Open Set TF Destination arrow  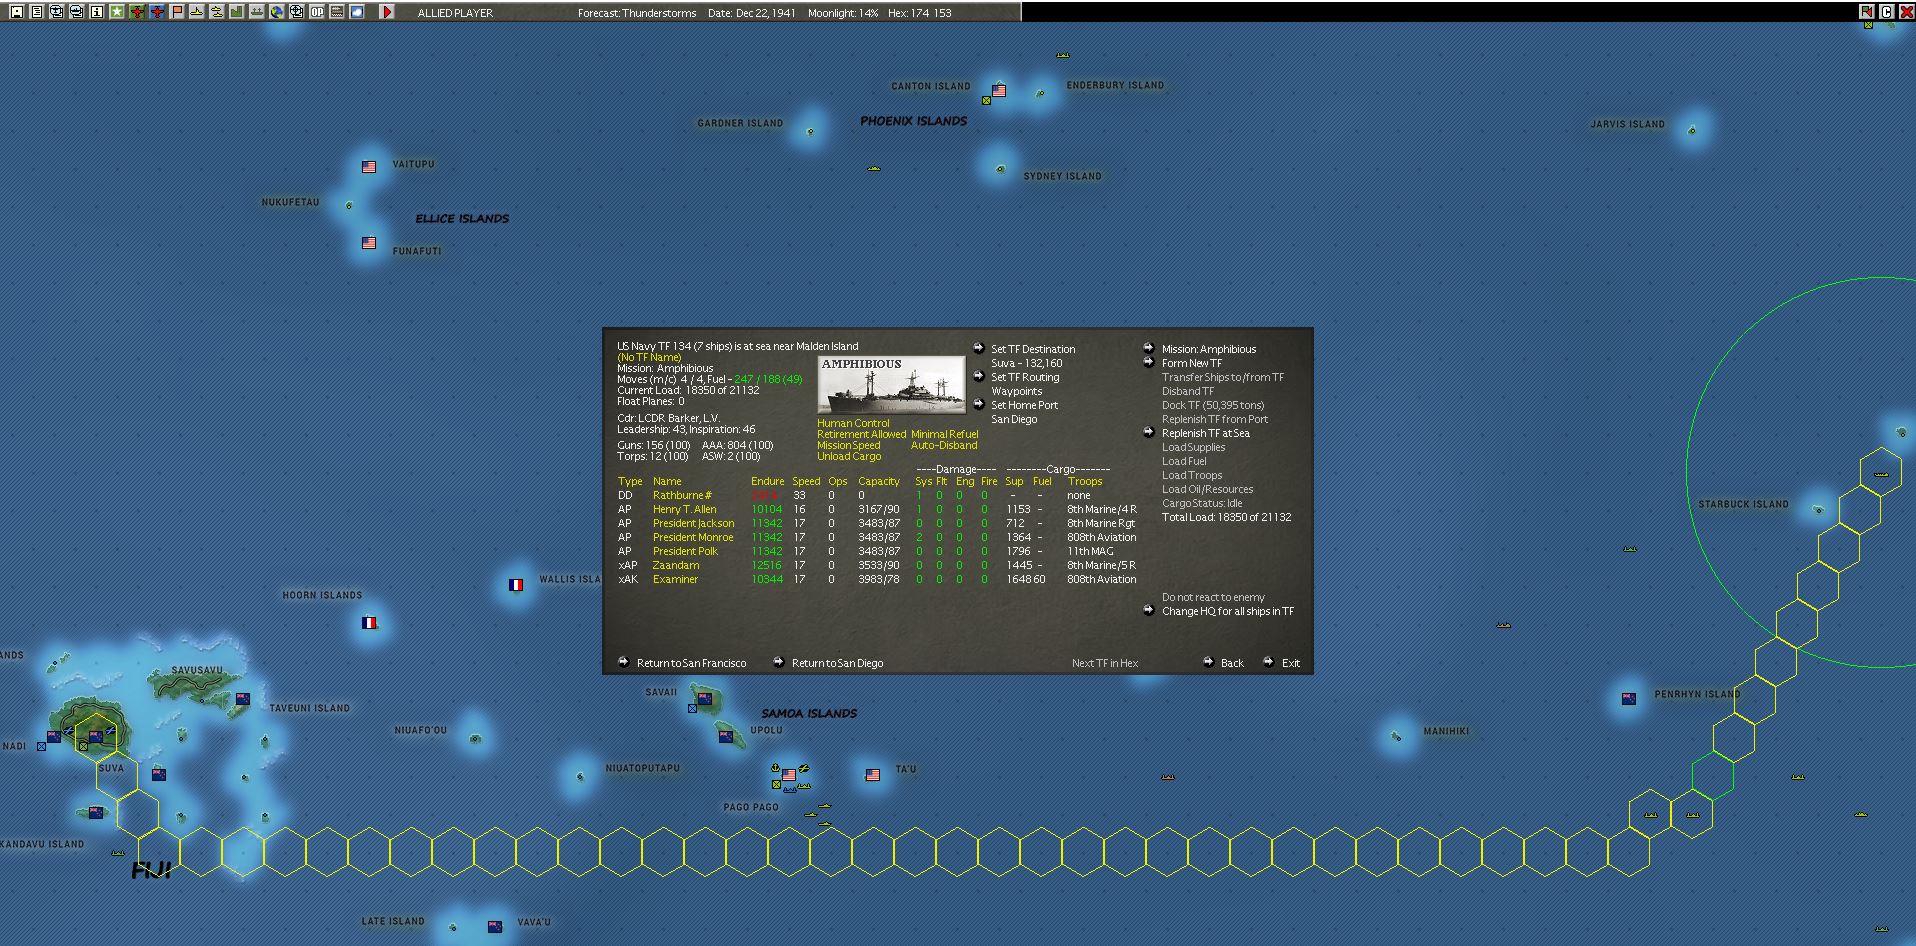(979, 348)
